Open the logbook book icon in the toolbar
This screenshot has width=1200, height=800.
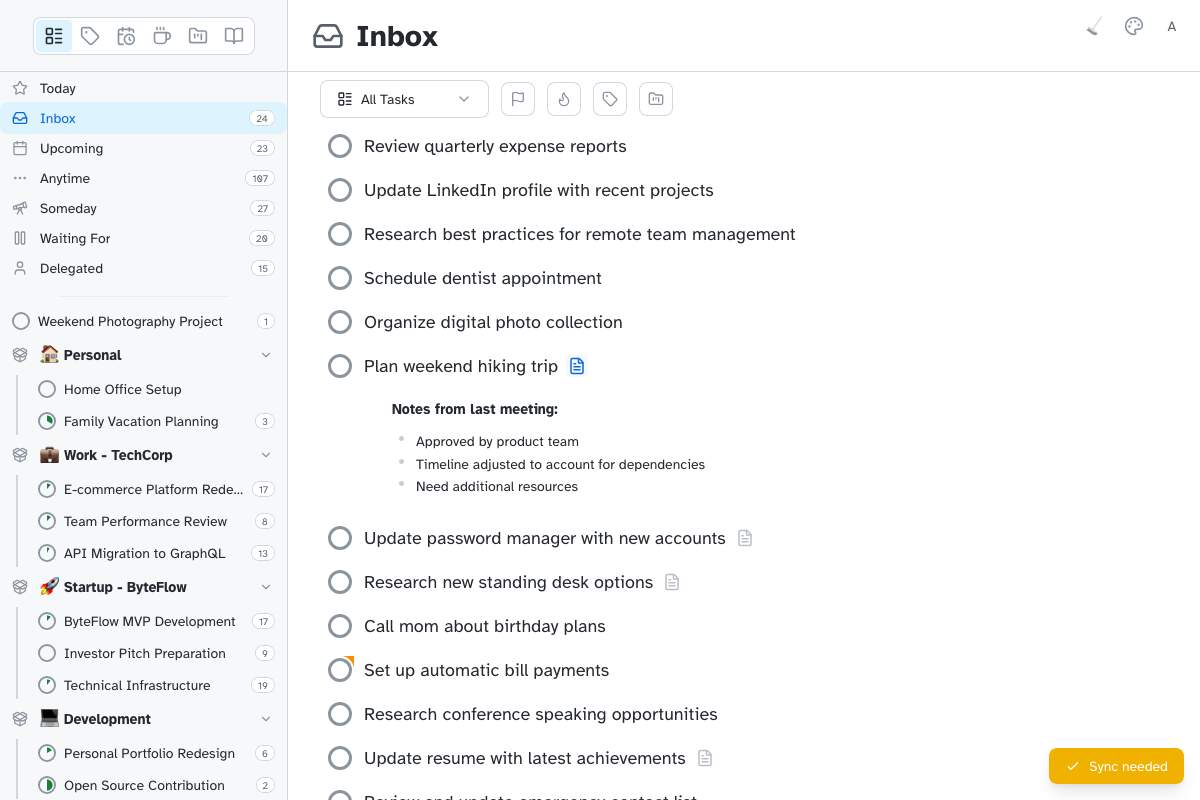point(233,36)
